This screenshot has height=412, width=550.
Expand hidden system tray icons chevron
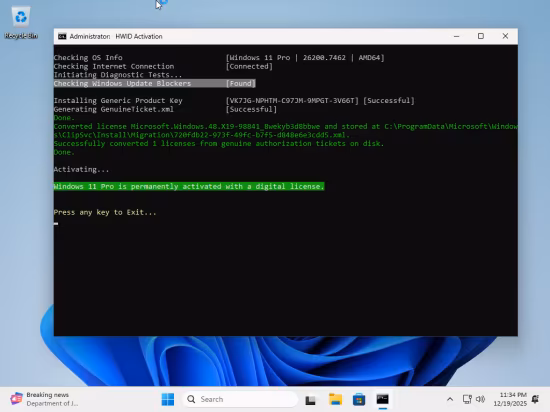450,399
